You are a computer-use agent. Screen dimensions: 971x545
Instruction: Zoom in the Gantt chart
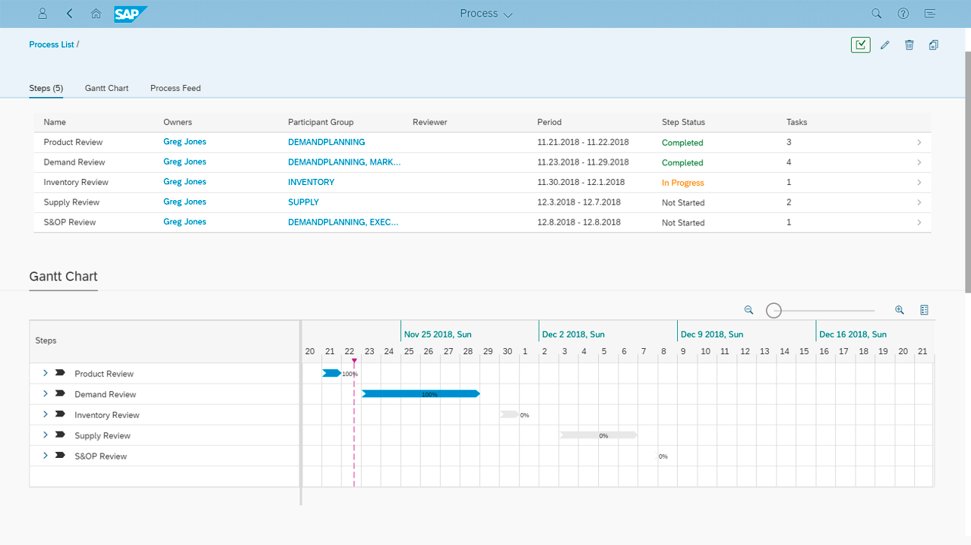point(899,310)
